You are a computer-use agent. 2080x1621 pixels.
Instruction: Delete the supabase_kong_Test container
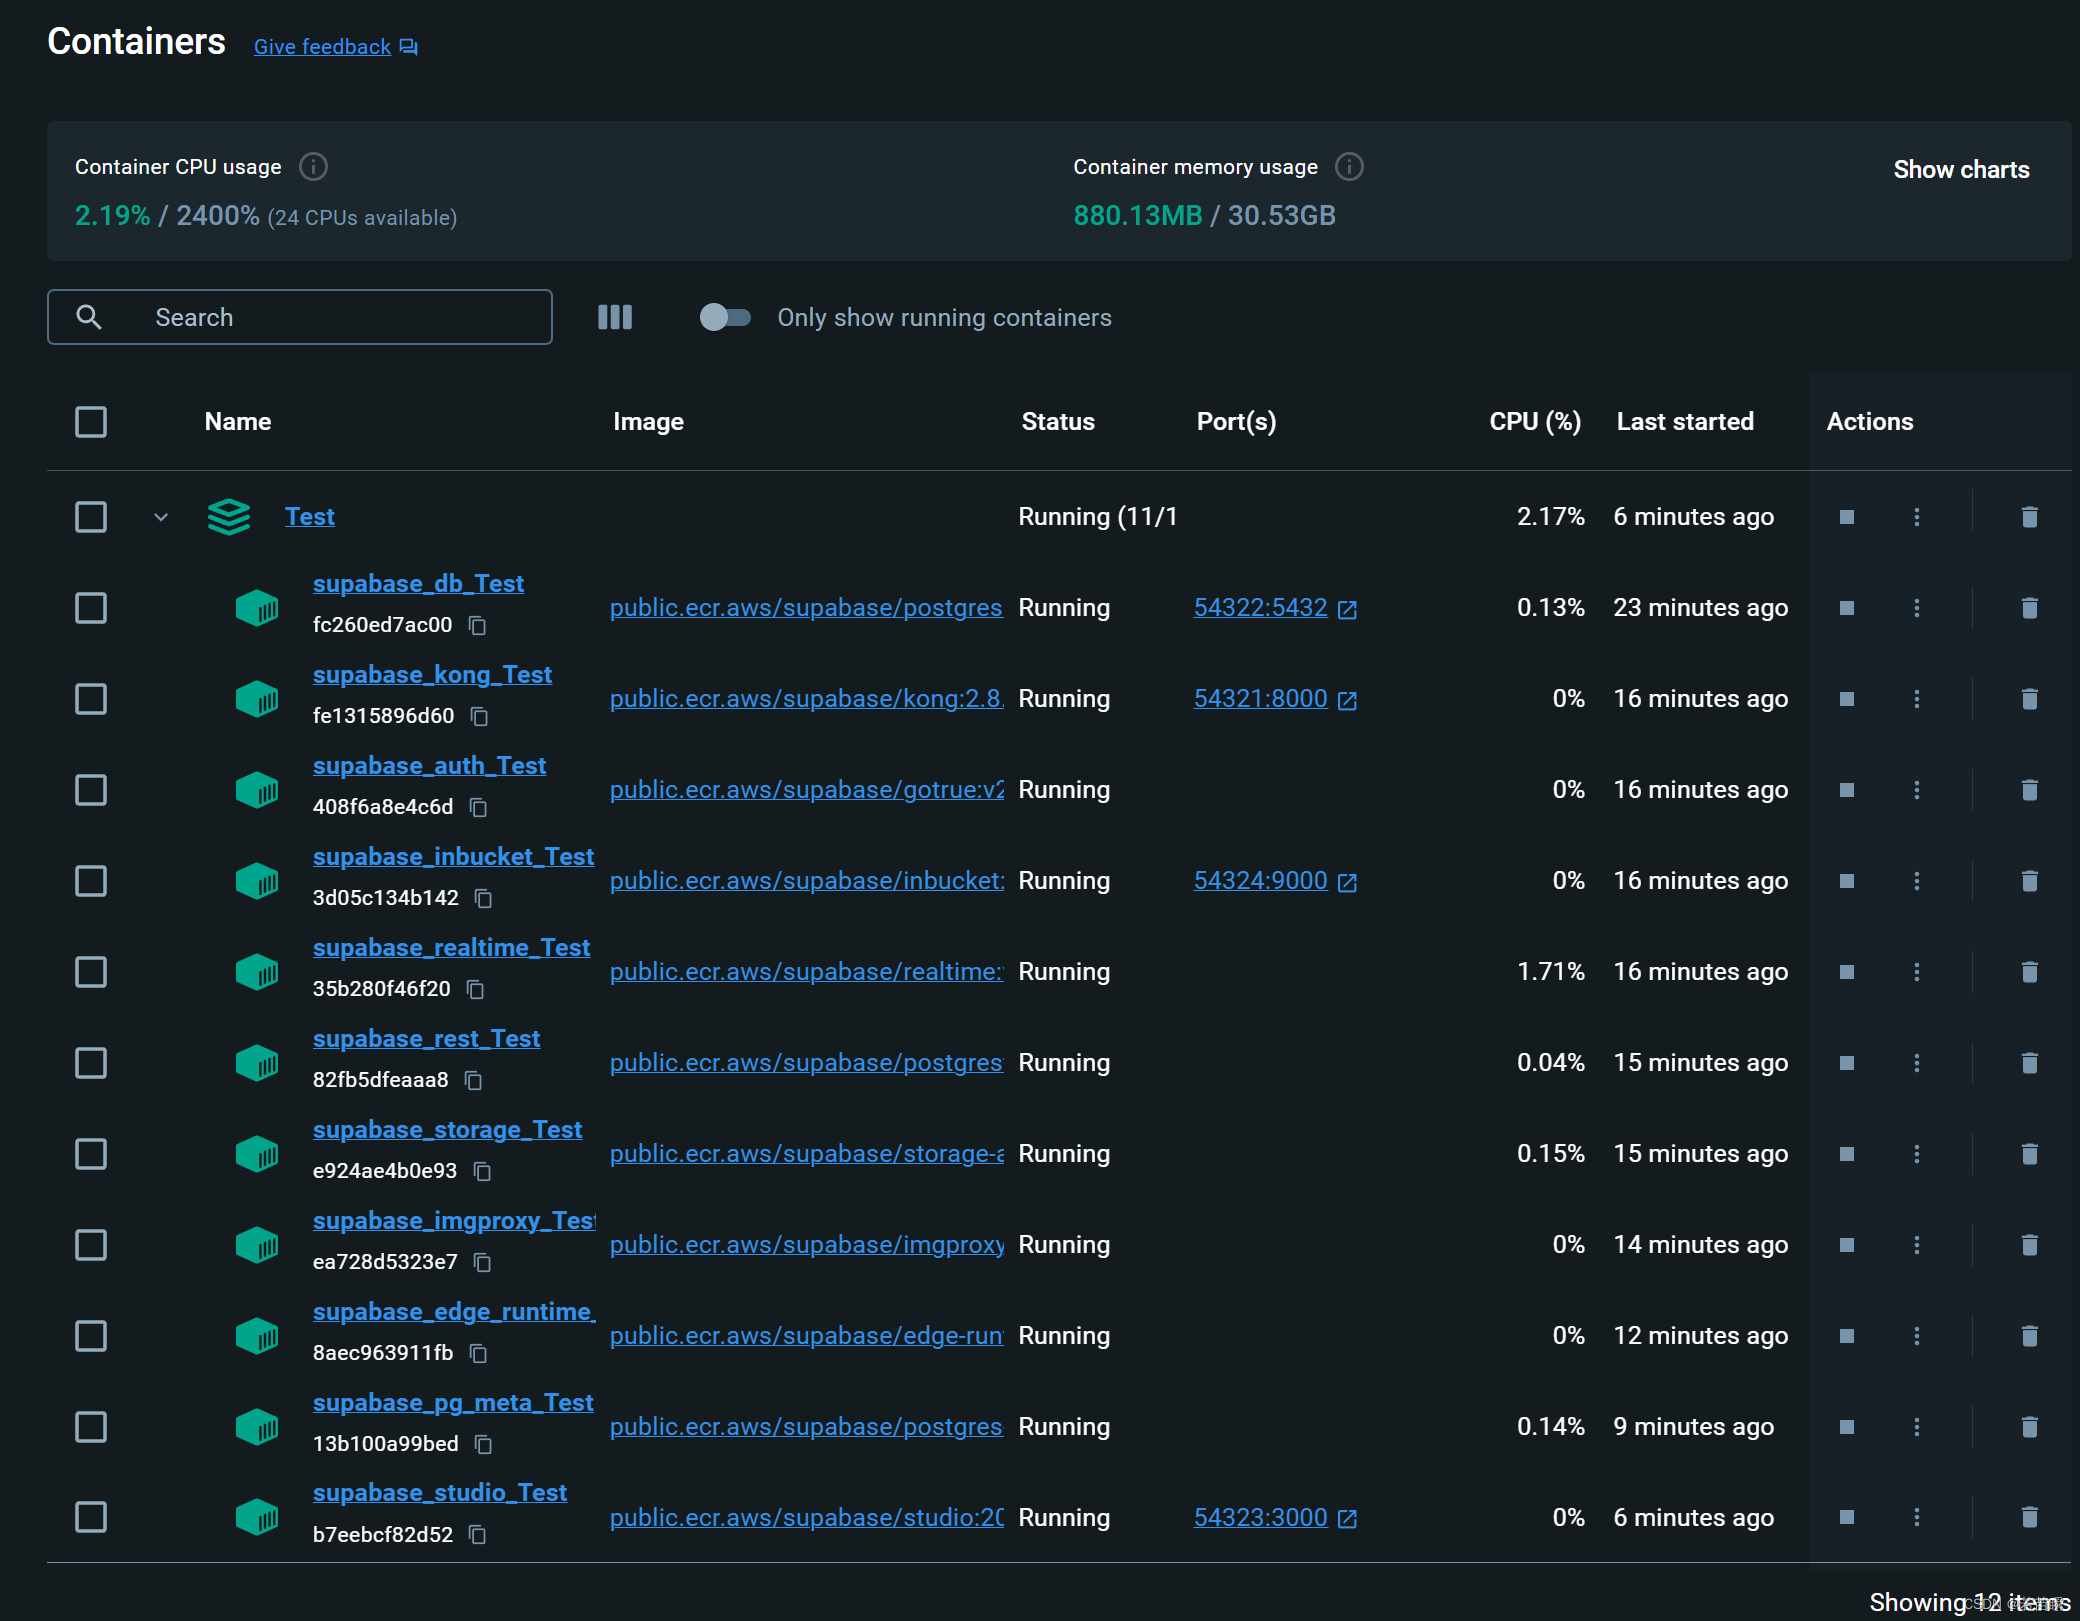click(x=2029, y=699)
